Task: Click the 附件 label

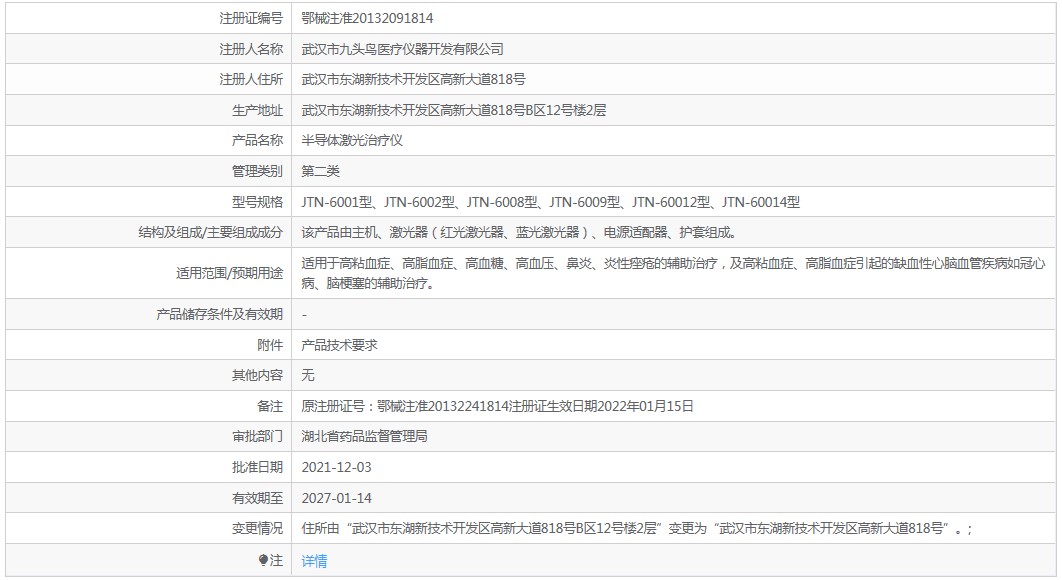Action: click(x=270, y=345)
